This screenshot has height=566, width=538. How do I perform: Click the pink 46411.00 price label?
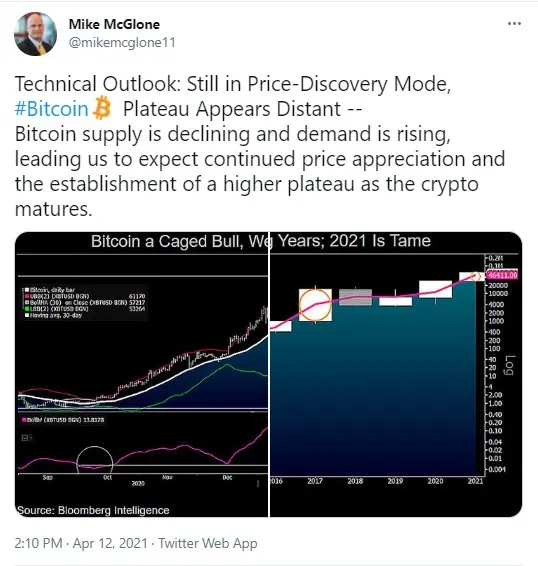(x=502, y=275)
